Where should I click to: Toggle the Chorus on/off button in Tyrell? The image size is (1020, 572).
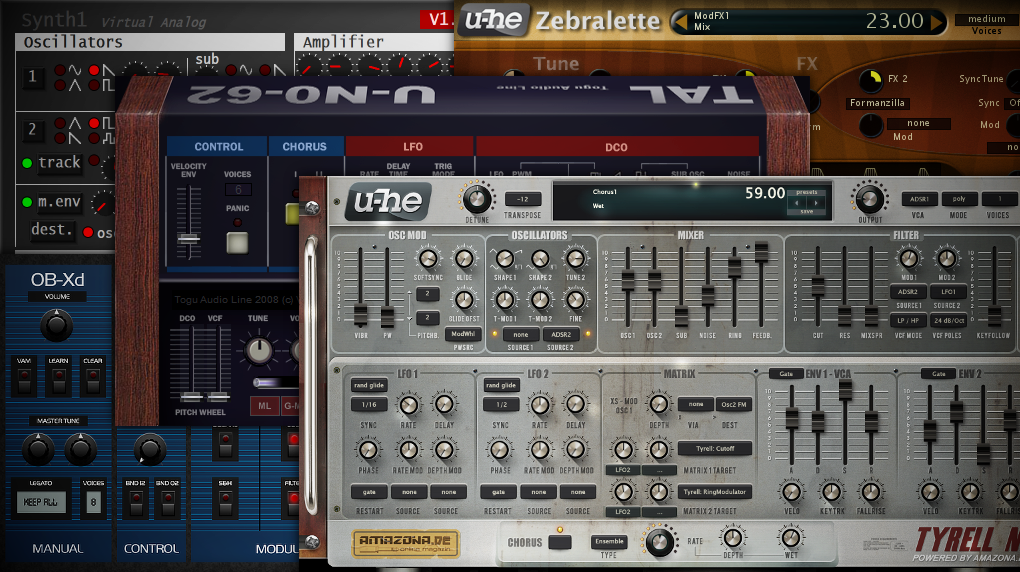(x=560, y=542)
